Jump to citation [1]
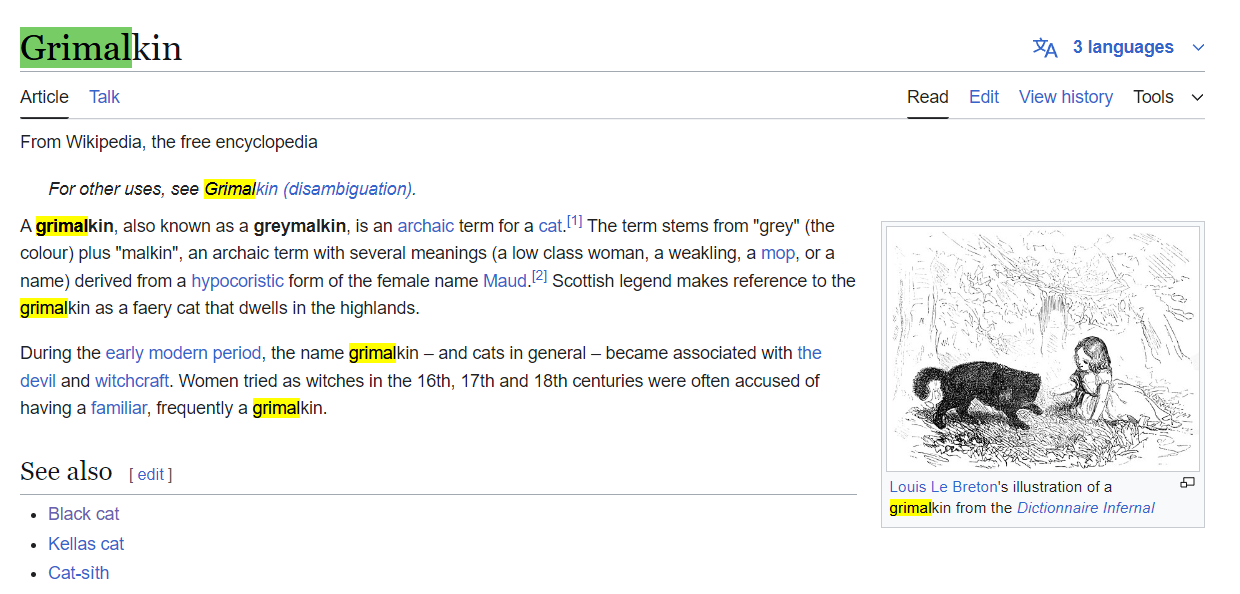 coord(574,221)
